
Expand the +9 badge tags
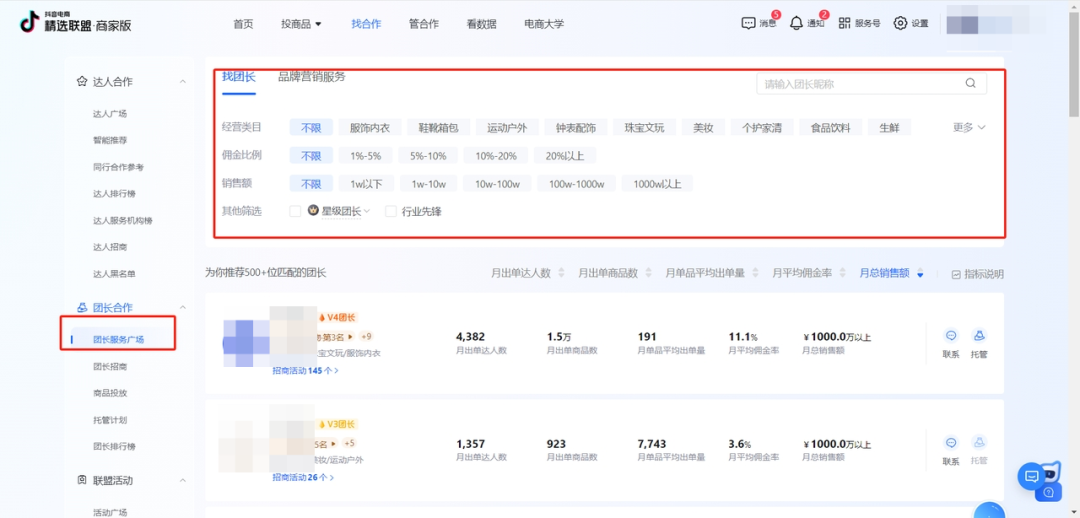[365, 337]
